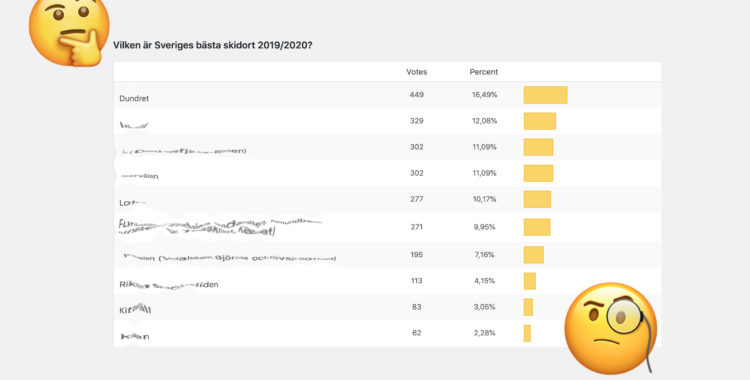Screen dimensions: 750x380
Task: Click the yellow bar beside 10,17%
Action: 537,199
